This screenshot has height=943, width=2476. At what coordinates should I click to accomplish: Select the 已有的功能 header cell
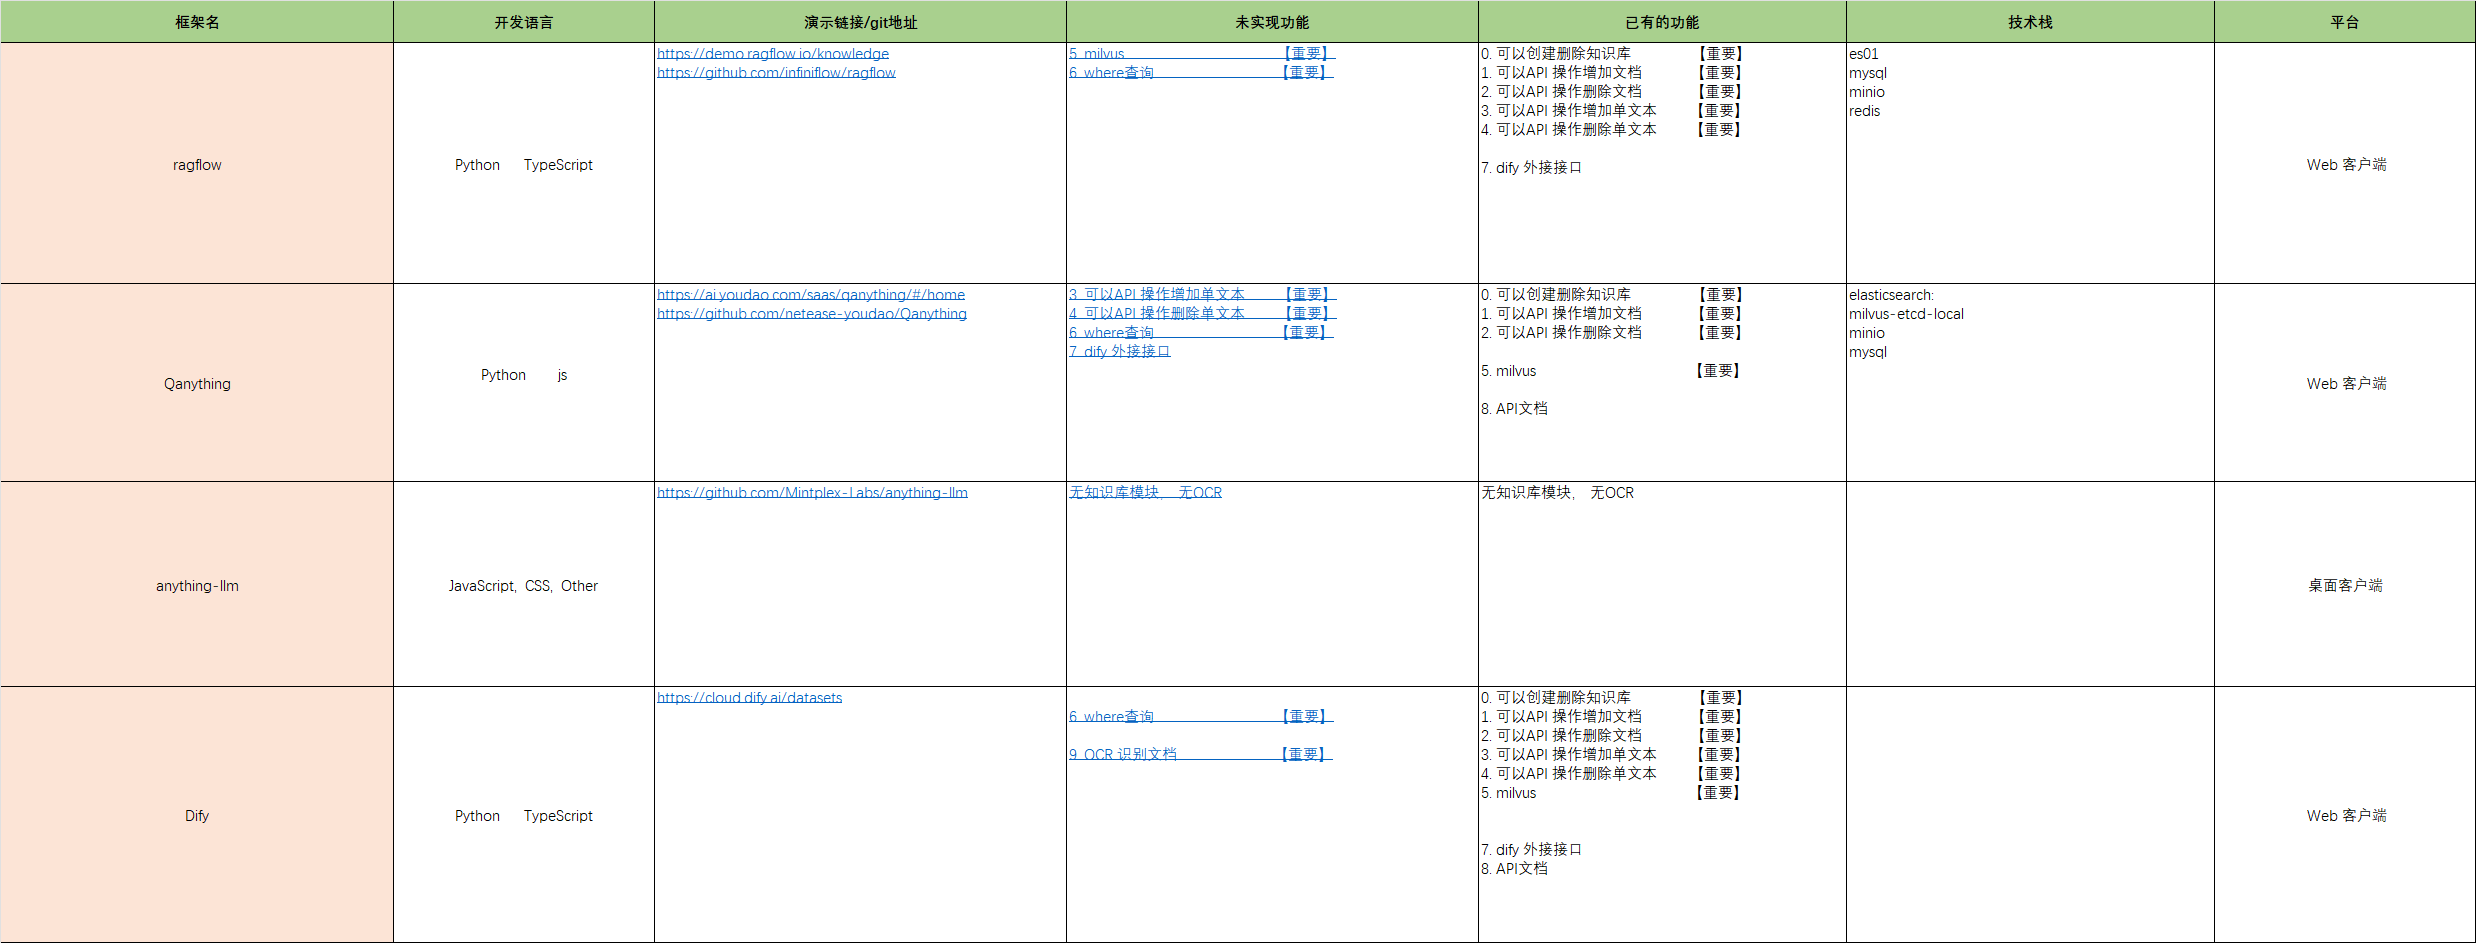click(1662, 22)
